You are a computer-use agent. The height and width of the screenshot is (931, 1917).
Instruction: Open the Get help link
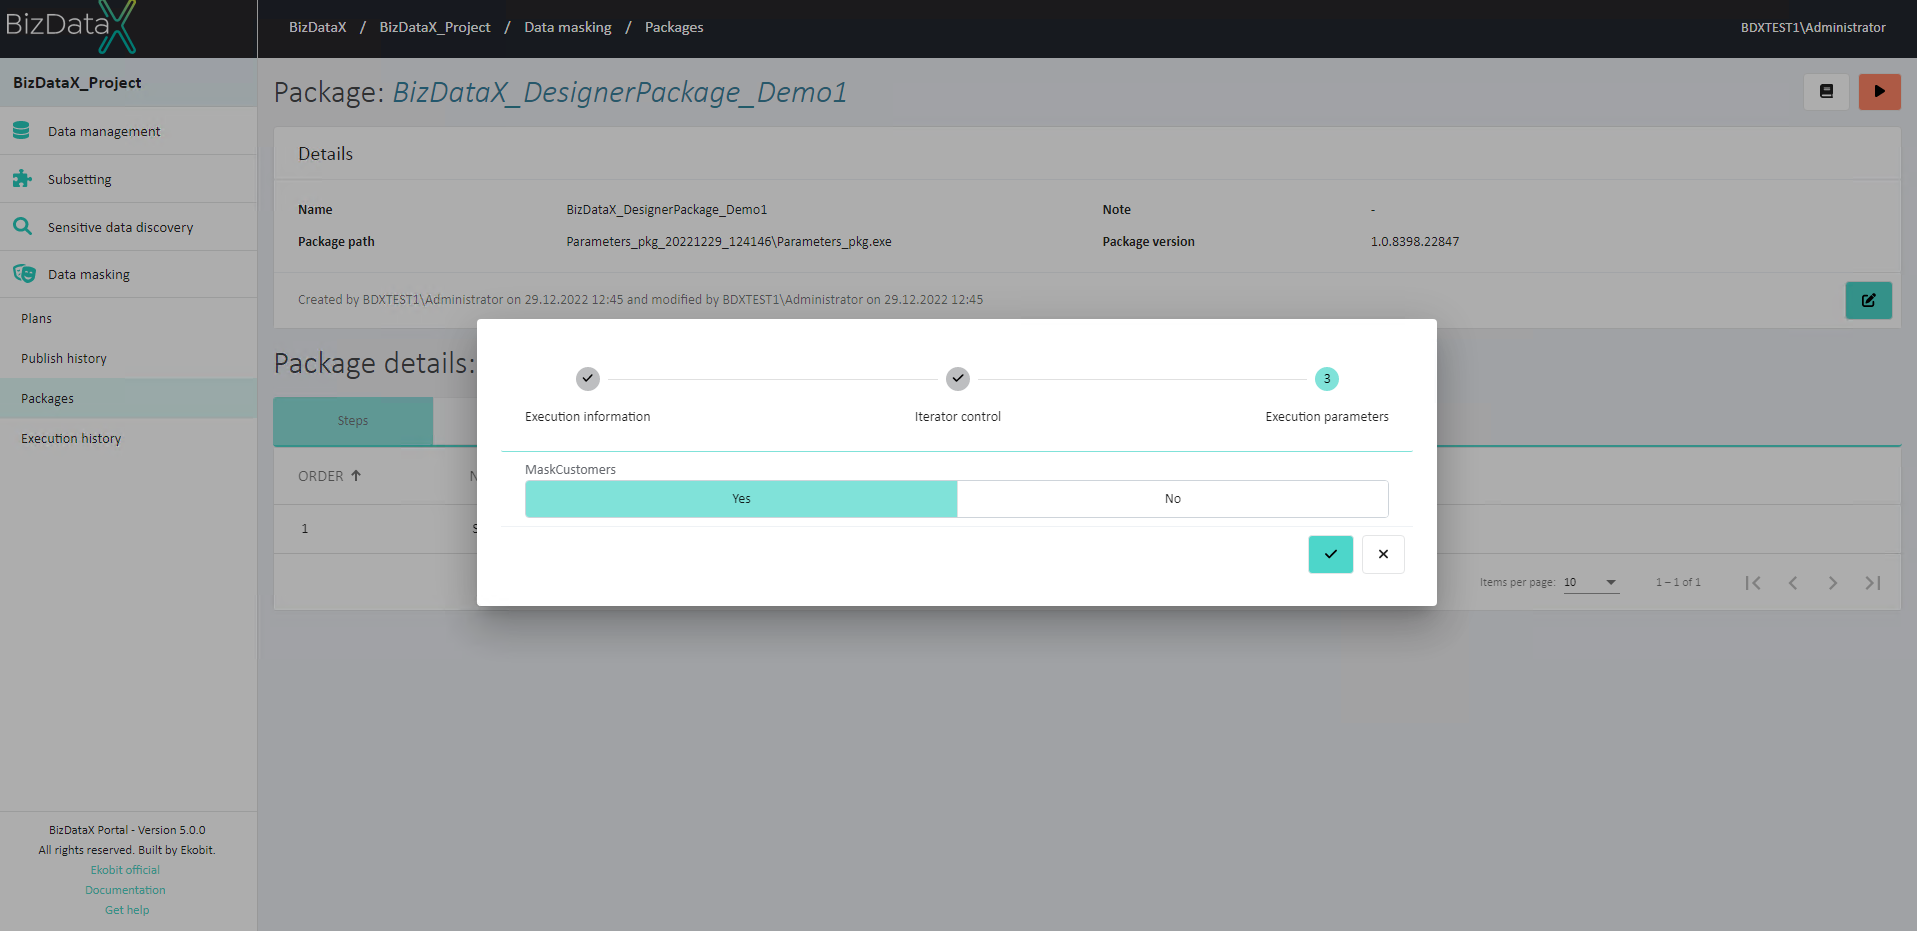[127, 910]
